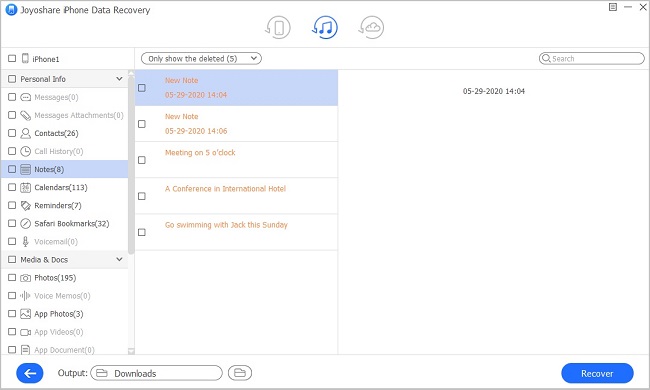
Task: Click the sidebar scroll down arrow
Action: (x=131, y=351)
